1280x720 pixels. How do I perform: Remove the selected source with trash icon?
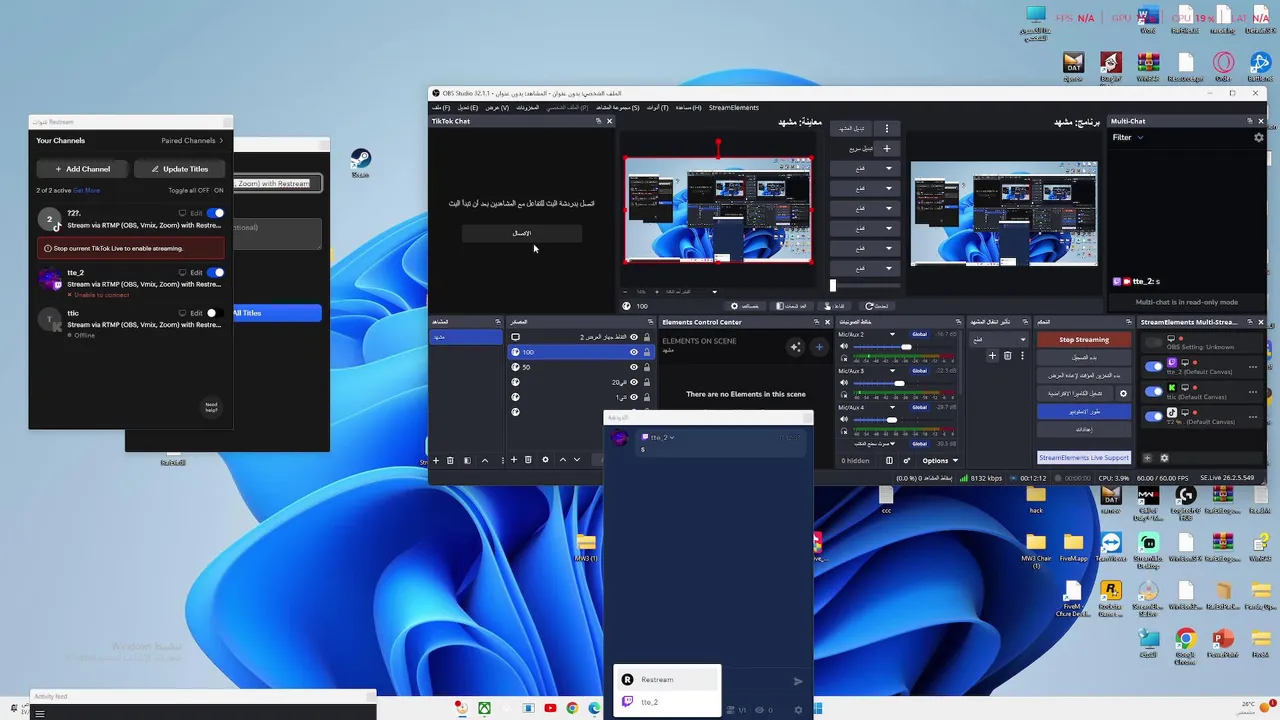(x=528, y=460)
